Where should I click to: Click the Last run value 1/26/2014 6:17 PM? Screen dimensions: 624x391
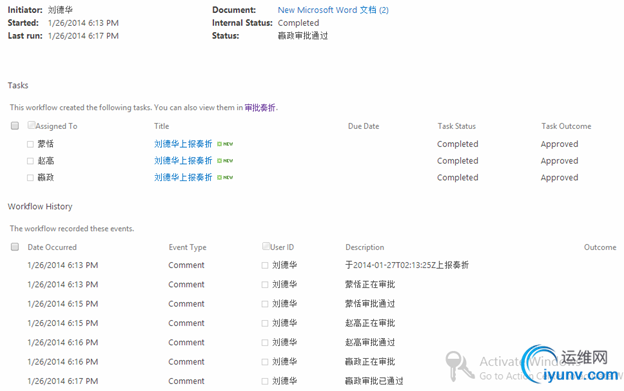pos(83,36)
